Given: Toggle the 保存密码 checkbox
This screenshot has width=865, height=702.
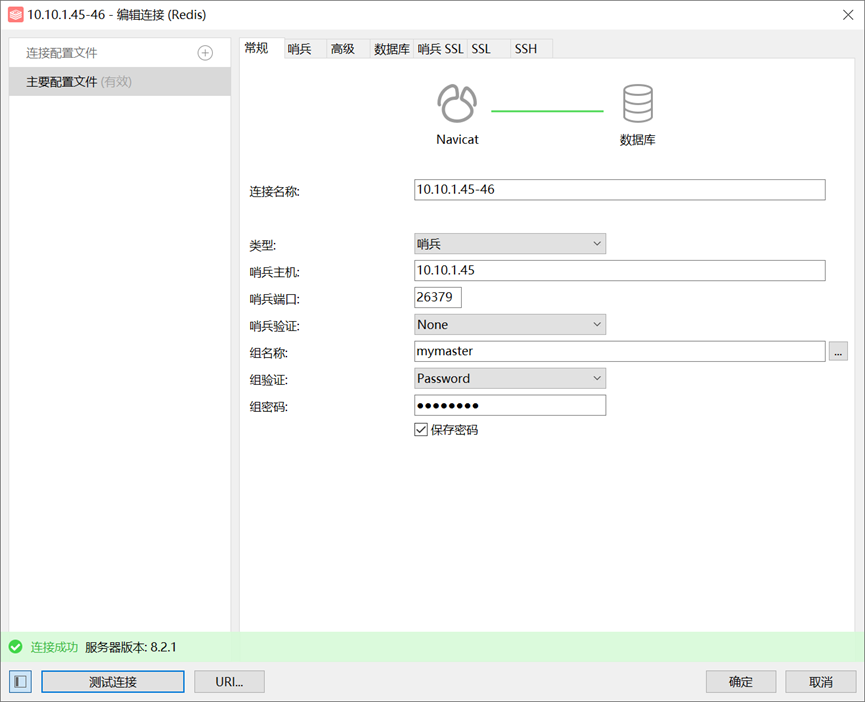Looking at the screenshot, I should (421, 430).
